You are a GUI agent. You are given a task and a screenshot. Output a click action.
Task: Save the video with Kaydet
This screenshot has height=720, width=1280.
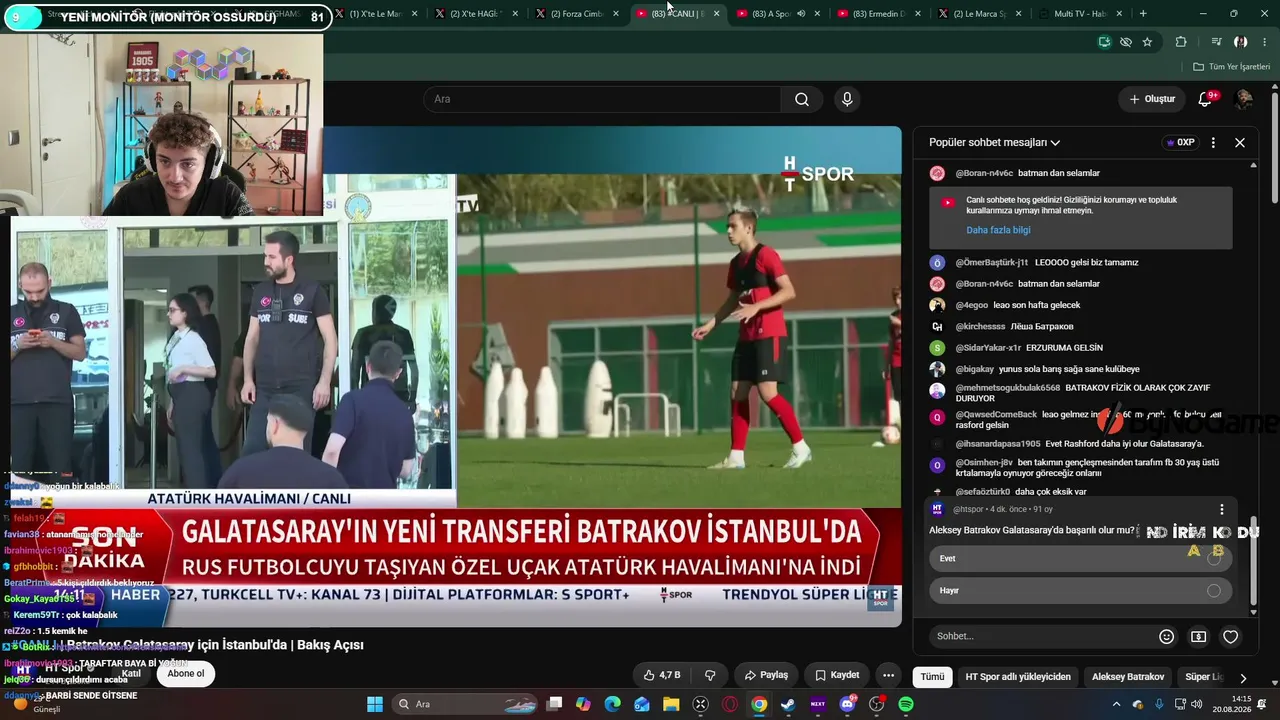[837, 675]
